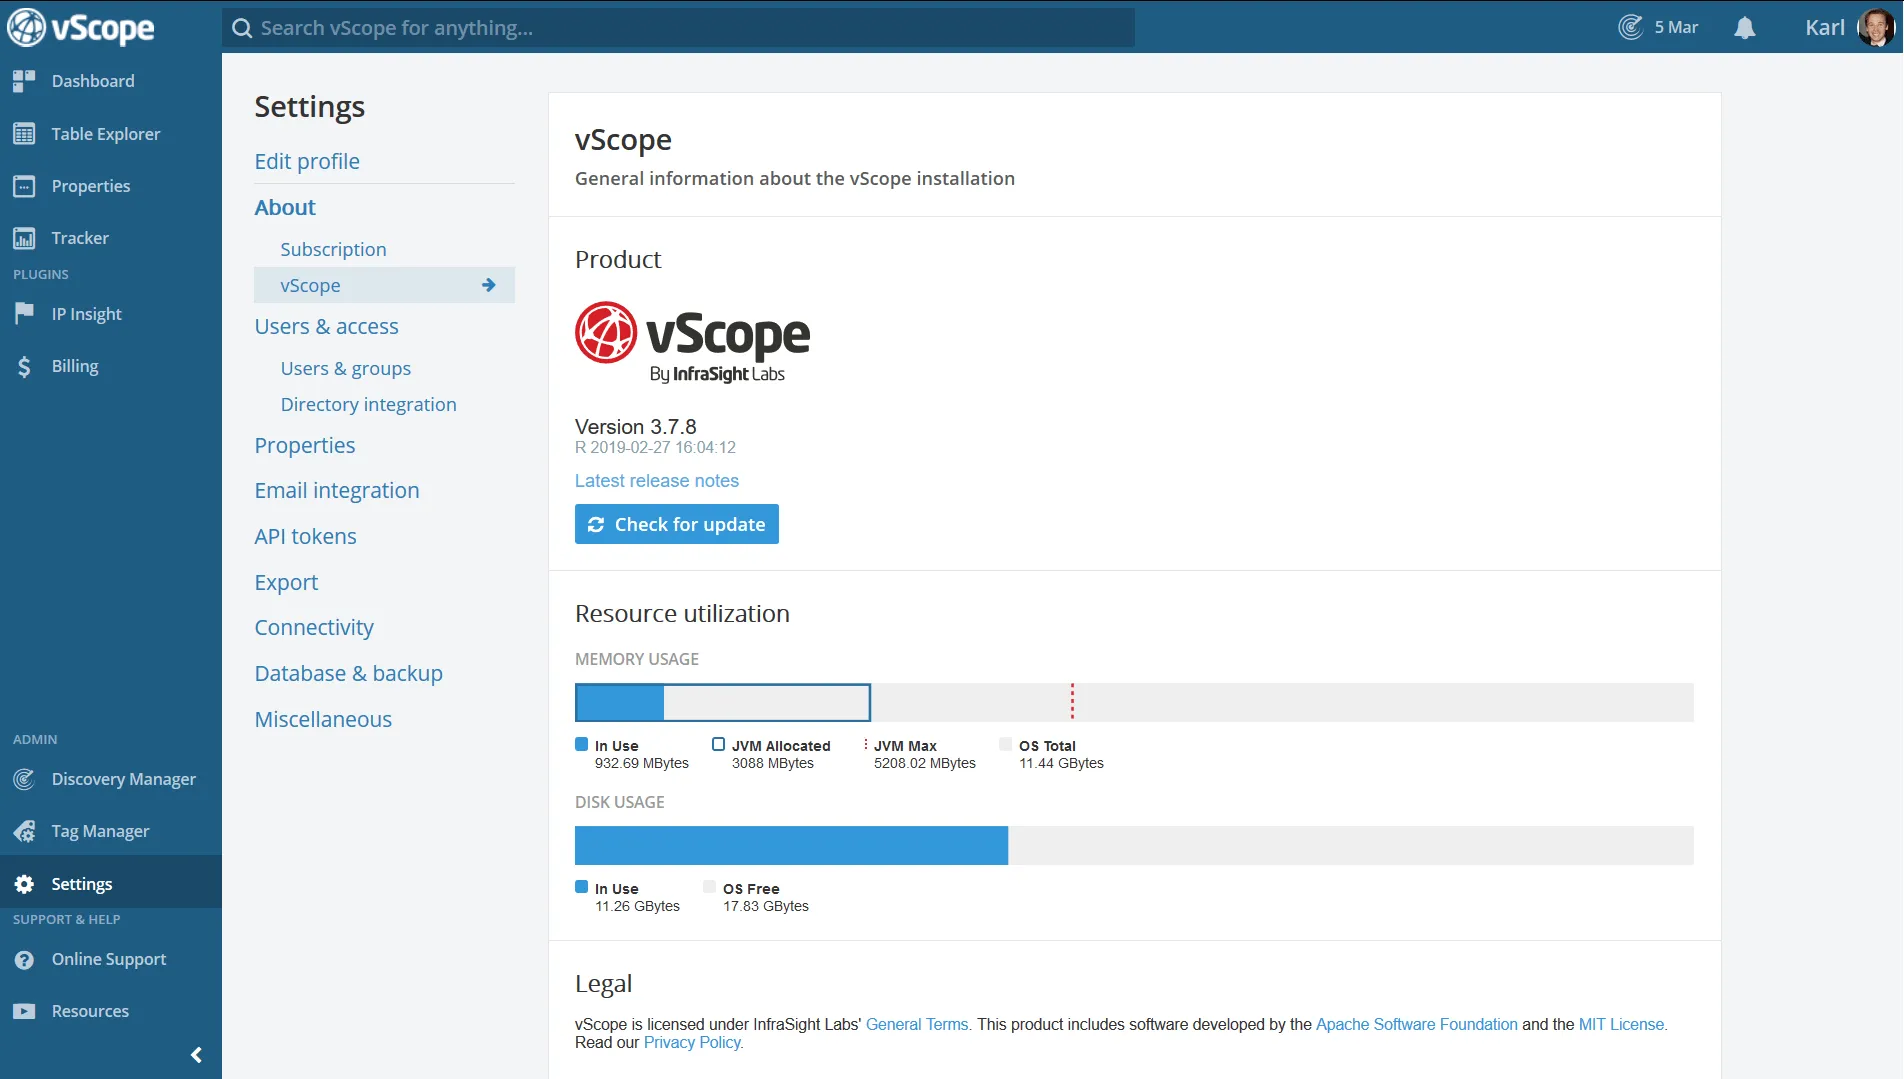Open Discovery Manager radar icon
The height and width of the screenshot is (1079, 1904).
[x=24, y=779]
